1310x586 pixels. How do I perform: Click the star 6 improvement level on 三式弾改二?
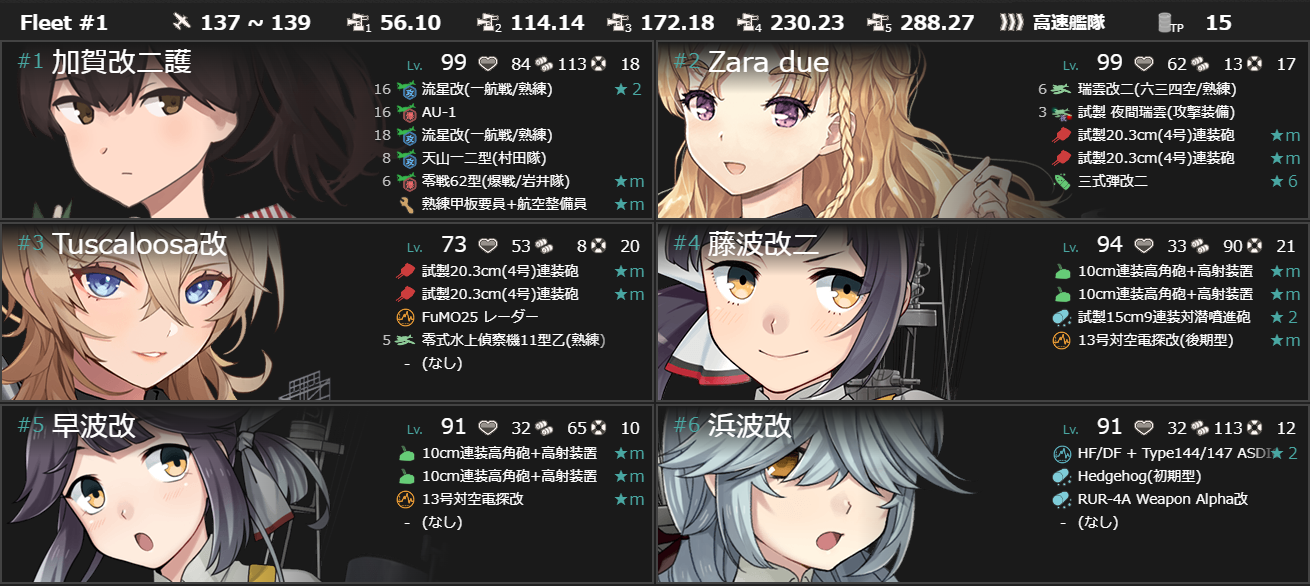(1284, 181)
